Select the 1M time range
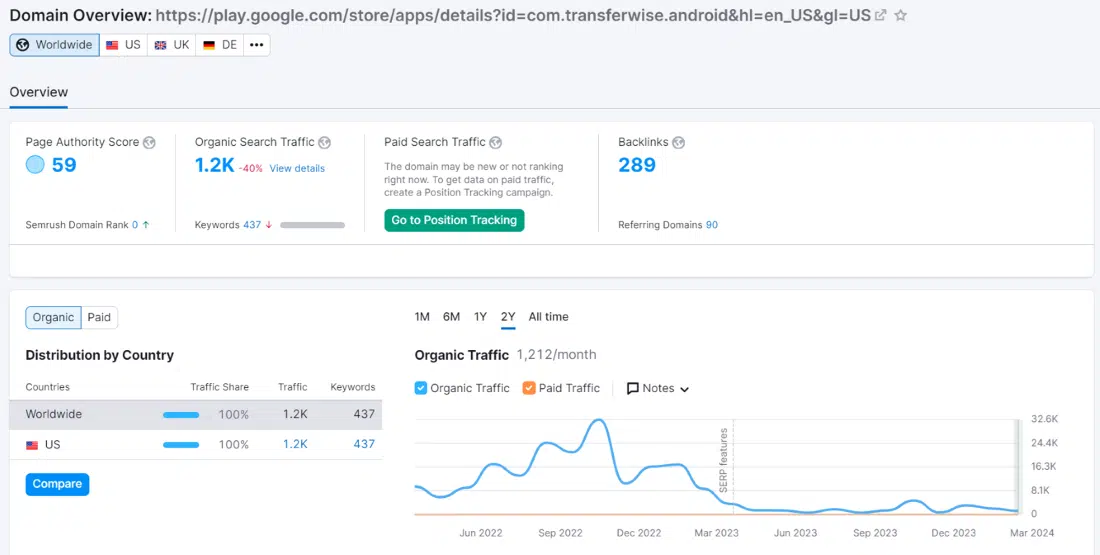Image resolution: width=1100 pixels, height=555 pixels. pos(422,317)
